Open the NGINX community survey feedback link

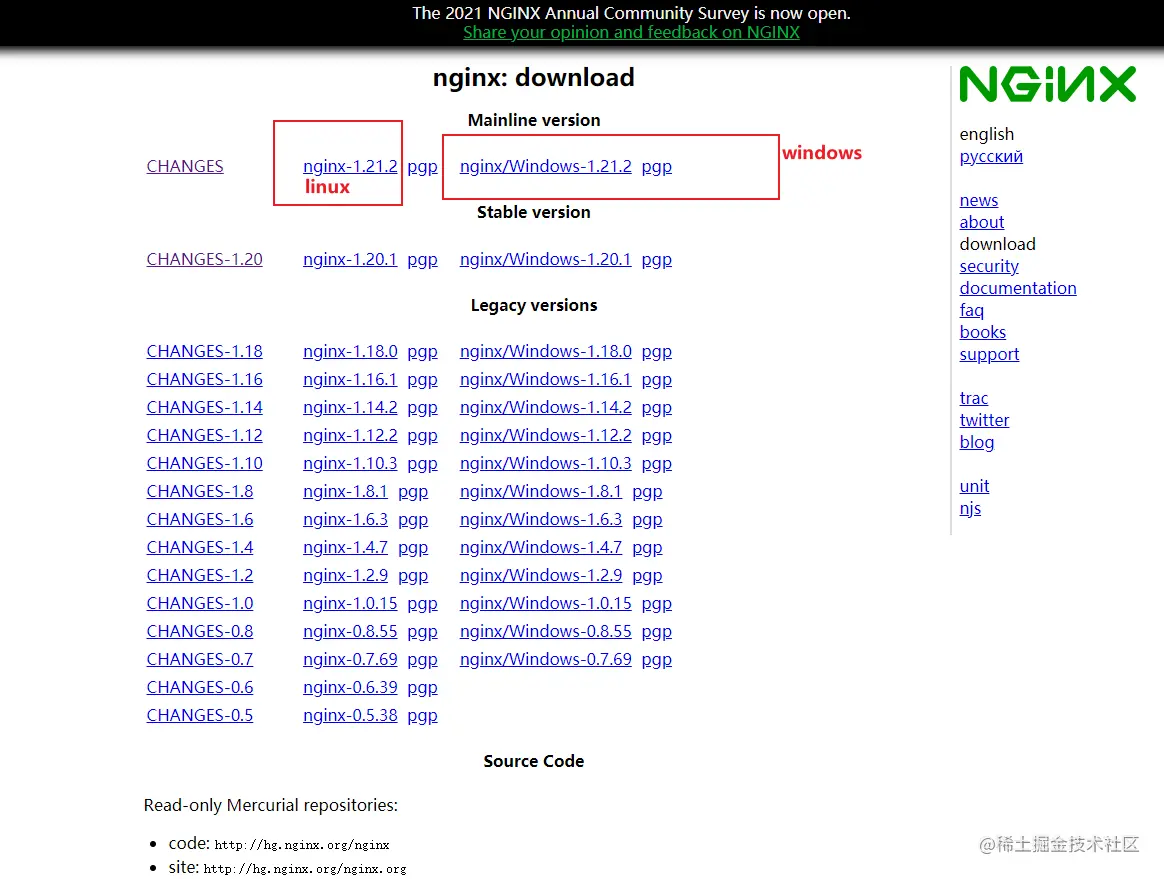[631, 33]
